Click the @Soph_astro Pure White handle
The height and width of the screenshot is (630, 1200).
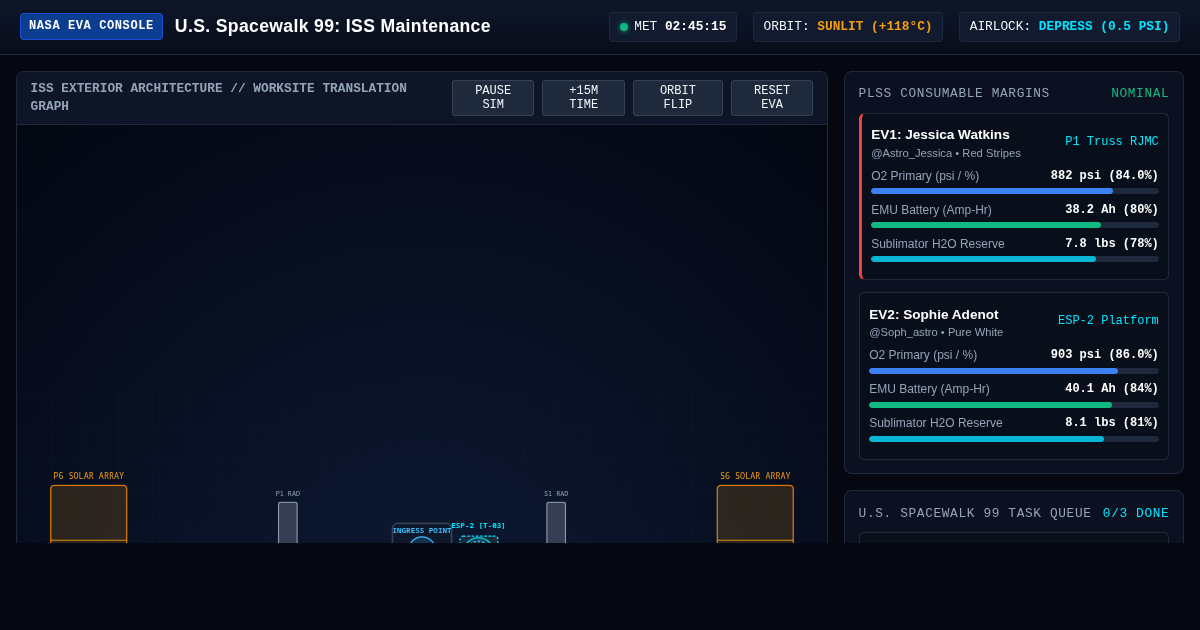936,332
